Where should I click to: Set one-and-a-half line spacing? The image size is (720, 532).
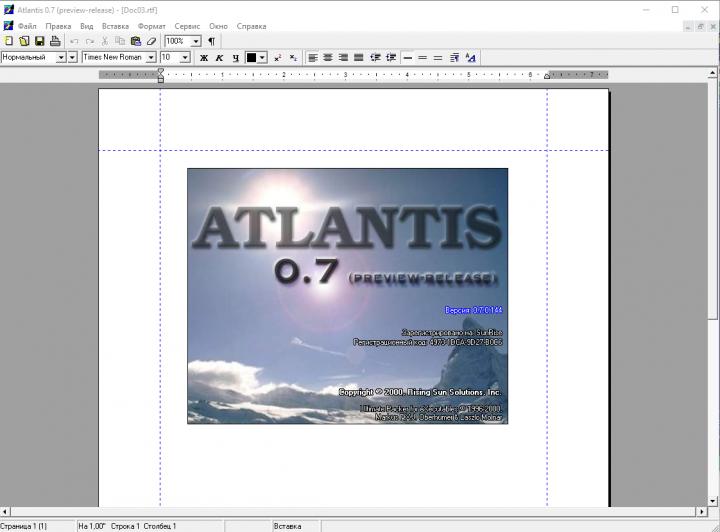[422, 57]
